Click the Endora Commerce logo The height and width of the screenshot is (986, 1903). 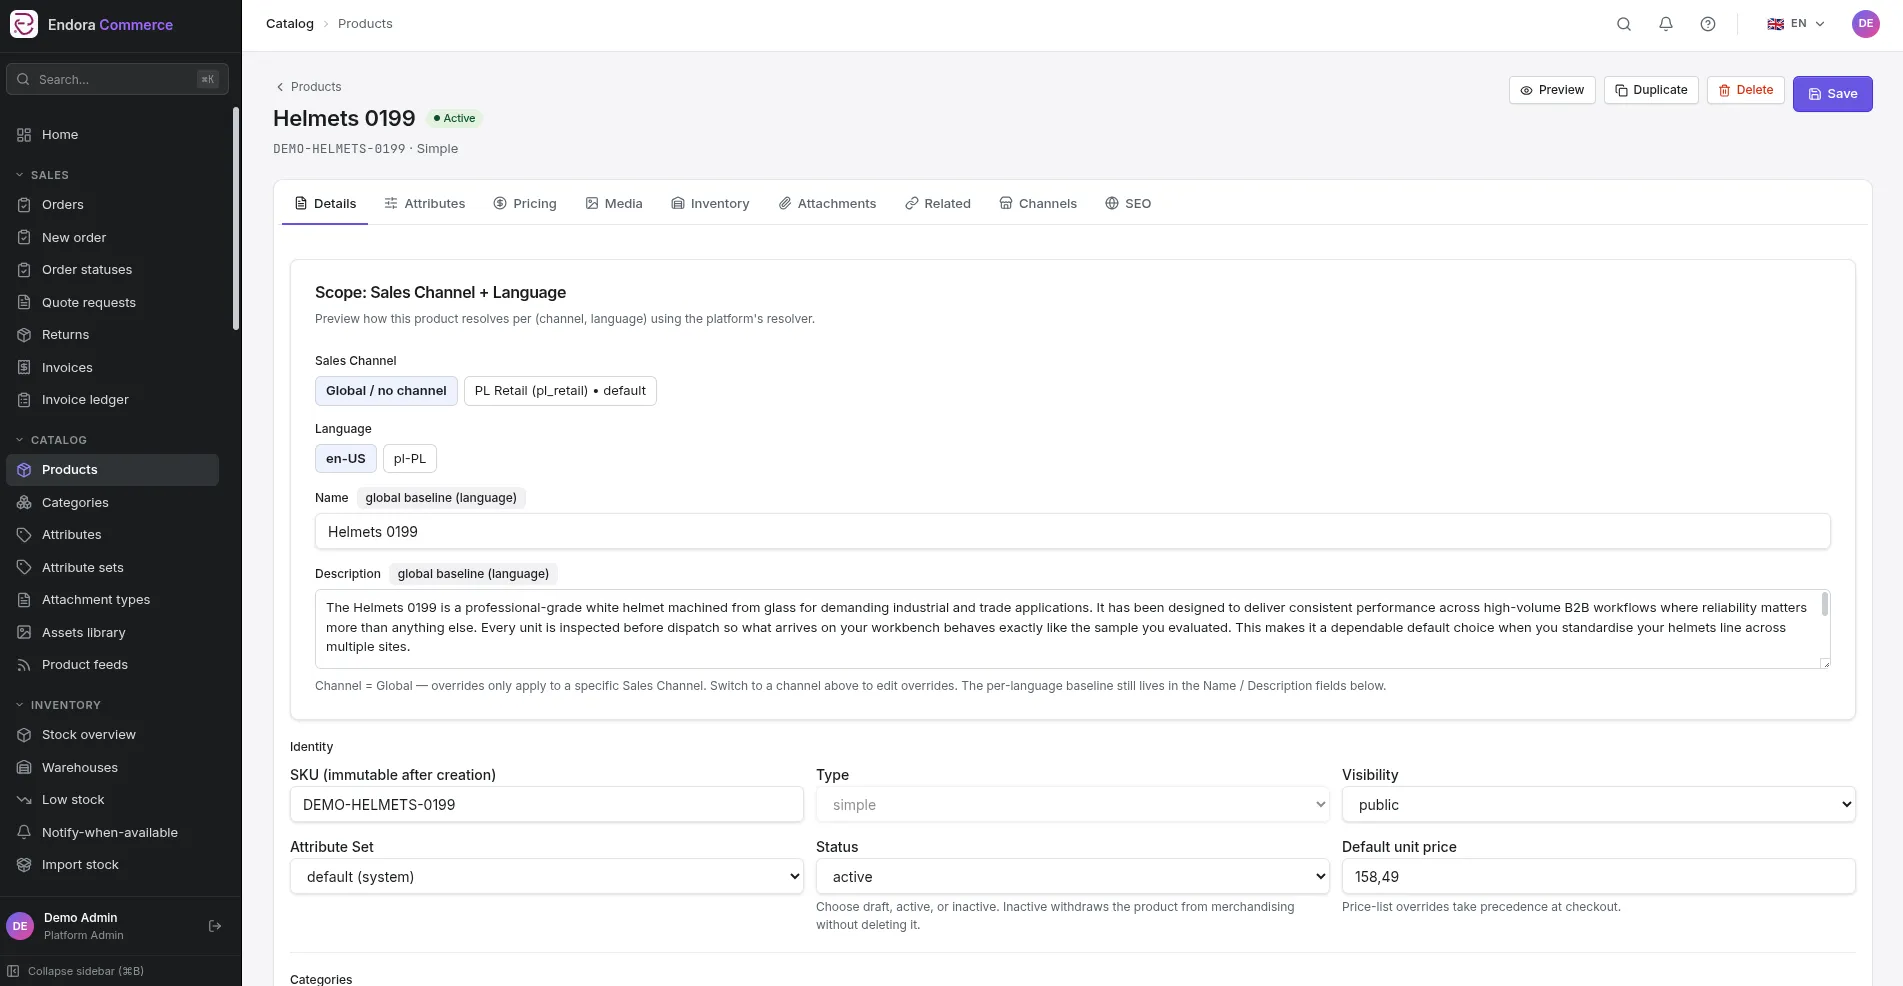point(24,24)
